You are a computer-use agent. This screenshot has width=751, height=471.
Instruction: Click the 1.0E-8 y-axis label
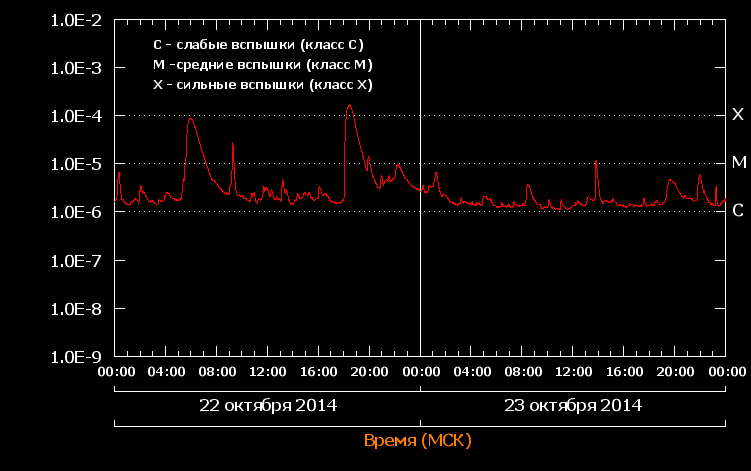pos(76,309)
